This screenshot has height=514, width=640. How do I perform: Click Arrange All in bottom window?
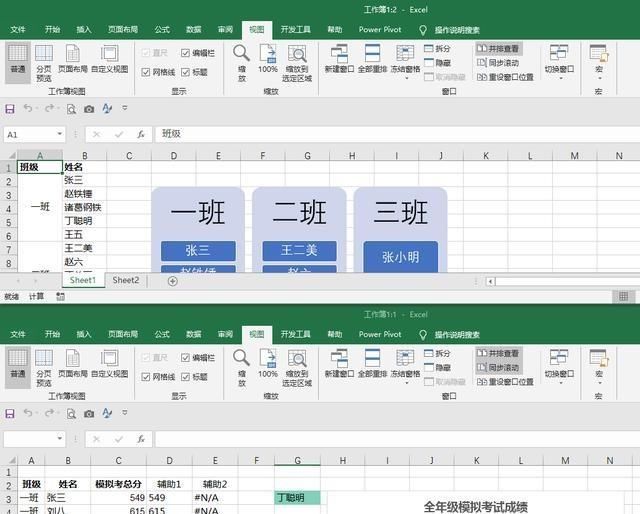[372, 364]
